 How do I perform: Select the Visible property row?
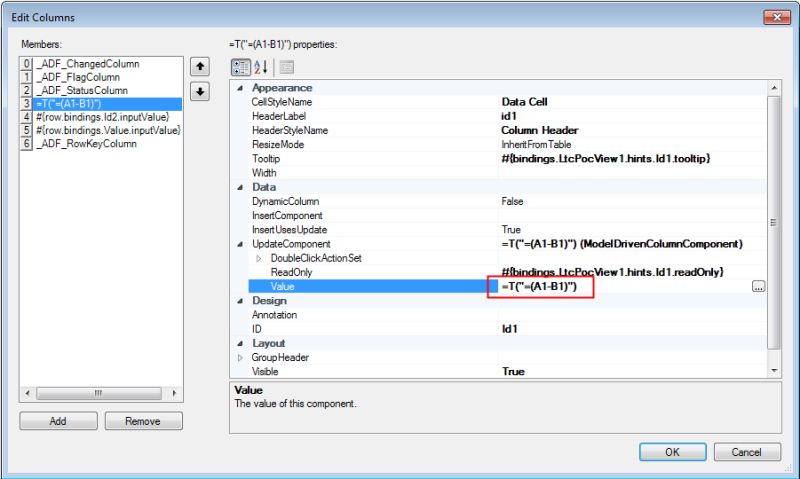508,372
